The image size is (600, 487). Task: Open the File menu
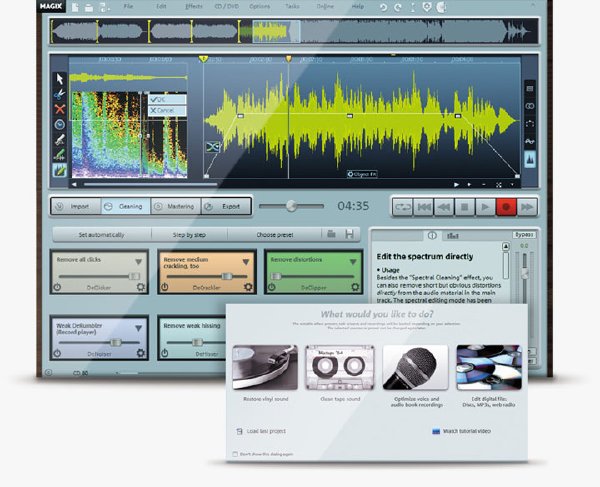click(x=128, y=7)
